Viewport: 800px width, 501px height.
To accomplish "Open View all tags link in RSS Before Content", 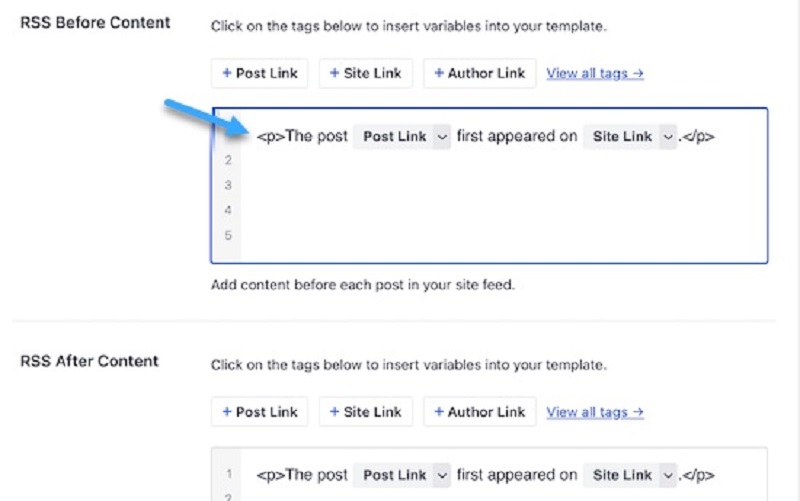I will coord(594,73).
